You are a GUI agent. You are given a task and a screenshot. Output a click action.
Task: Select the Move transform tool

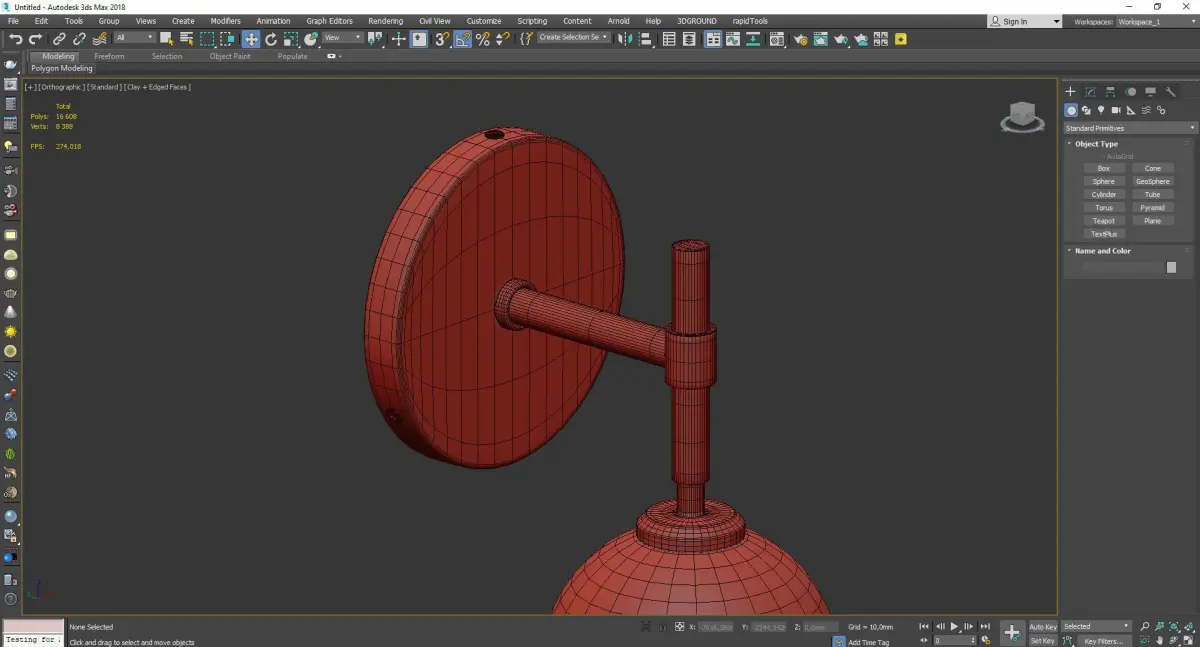point(250,39)
